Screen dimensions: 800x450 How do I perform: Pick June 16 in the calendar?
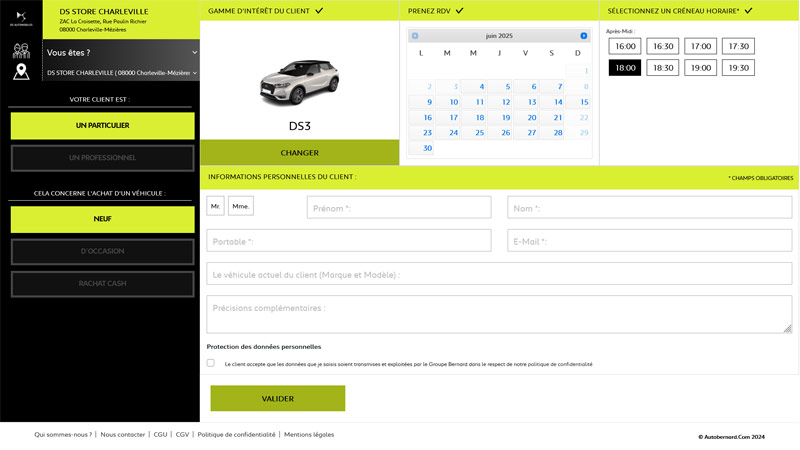pyautogui.click(x=421, y=117)
